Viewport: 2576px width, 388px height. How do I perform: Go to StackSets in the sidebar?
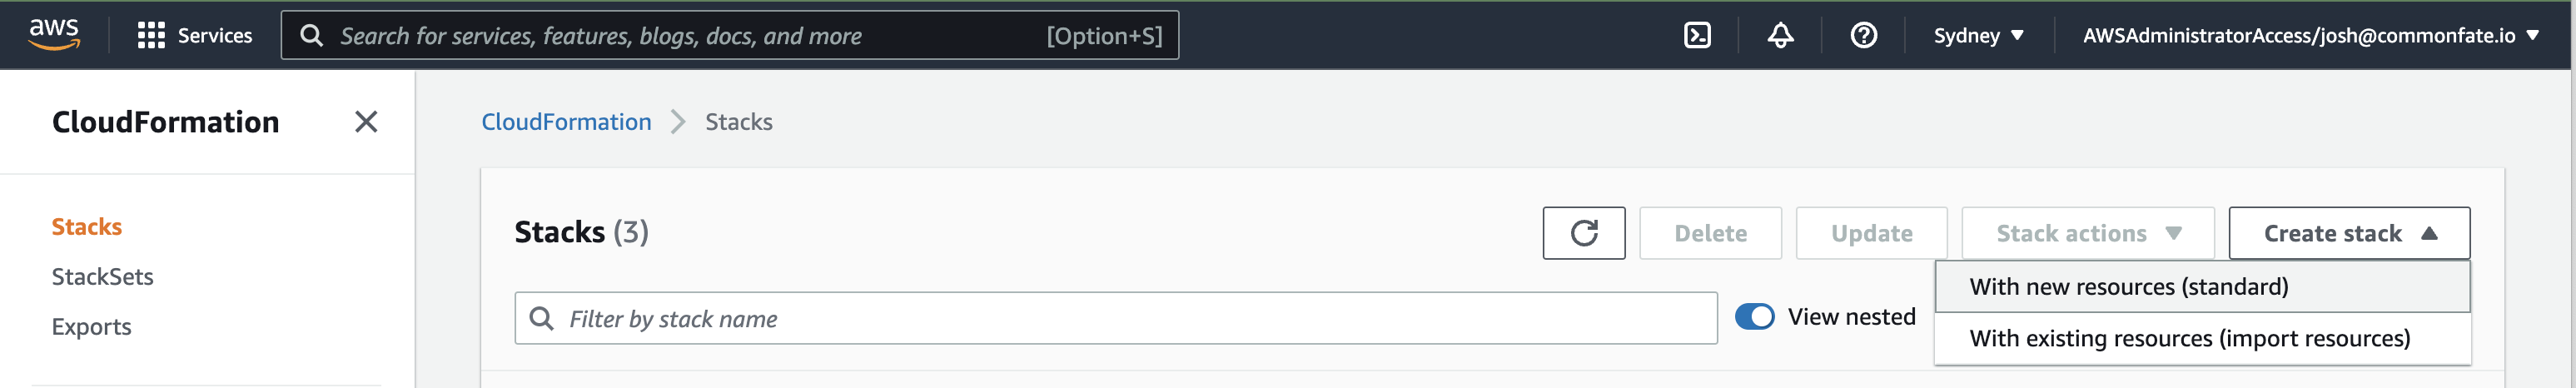coord(103,277)
